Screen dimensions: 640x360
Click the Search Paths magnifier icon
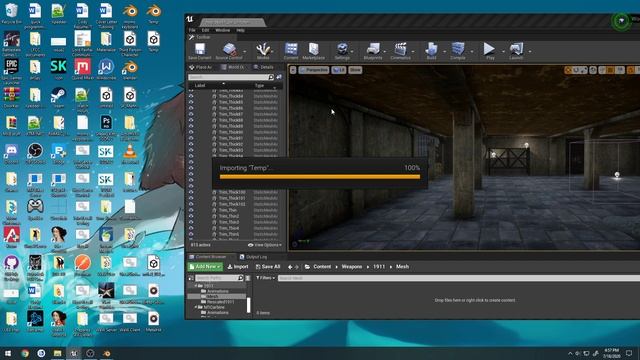click(240, 278)
